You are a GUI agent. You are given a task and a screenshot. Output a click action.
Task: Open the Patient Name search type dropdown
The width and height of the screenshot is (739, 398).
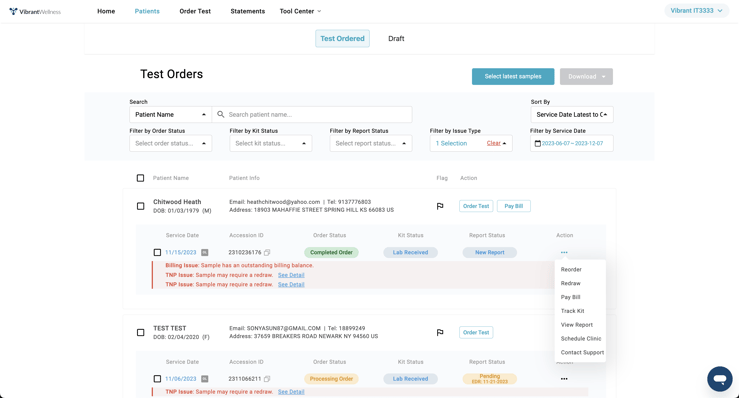[x=171, y=115]
